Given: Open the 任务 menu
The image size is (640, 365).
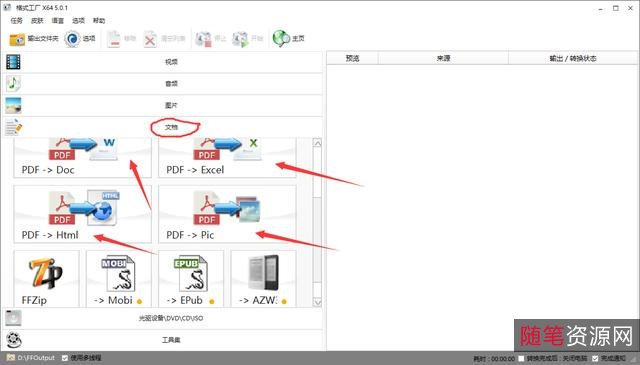Looking at the screenshot, I should pyautogui.click(x=16, y=20).
